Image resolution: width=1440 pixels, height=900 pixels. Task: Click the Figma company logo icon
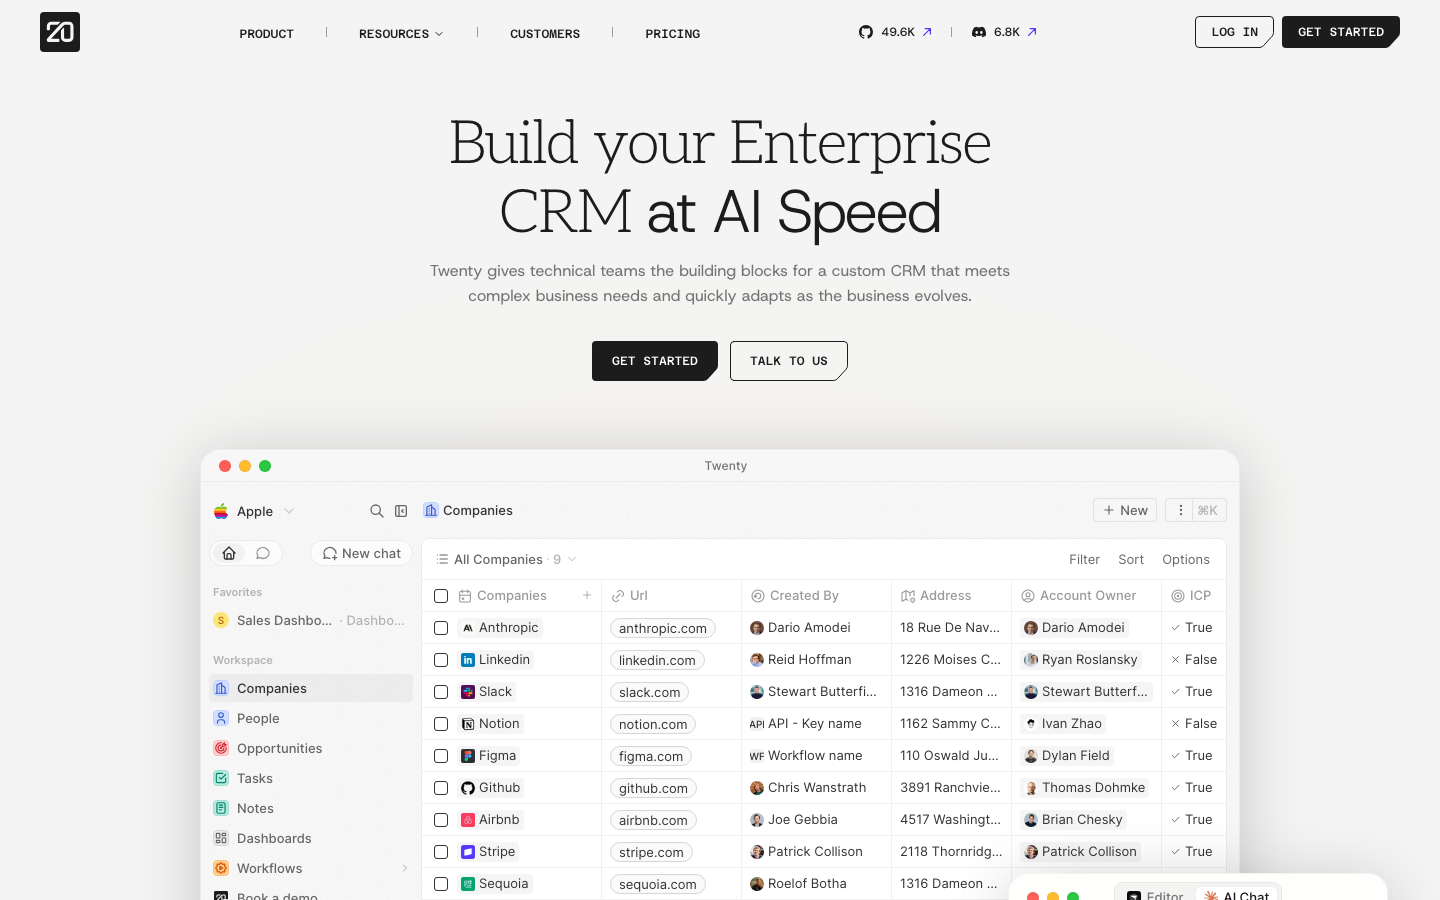468,756
